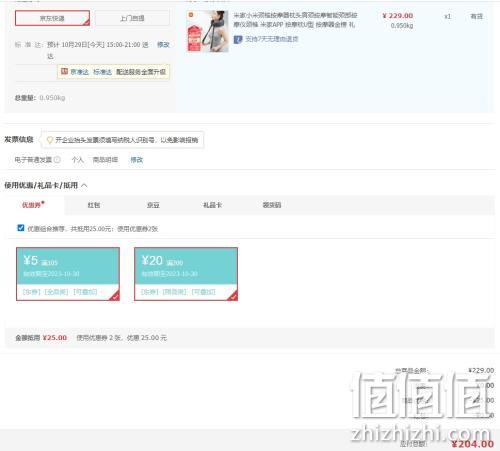Click the x1 quantity text
This screenshot has height=451, width=500.
[447, 16]
